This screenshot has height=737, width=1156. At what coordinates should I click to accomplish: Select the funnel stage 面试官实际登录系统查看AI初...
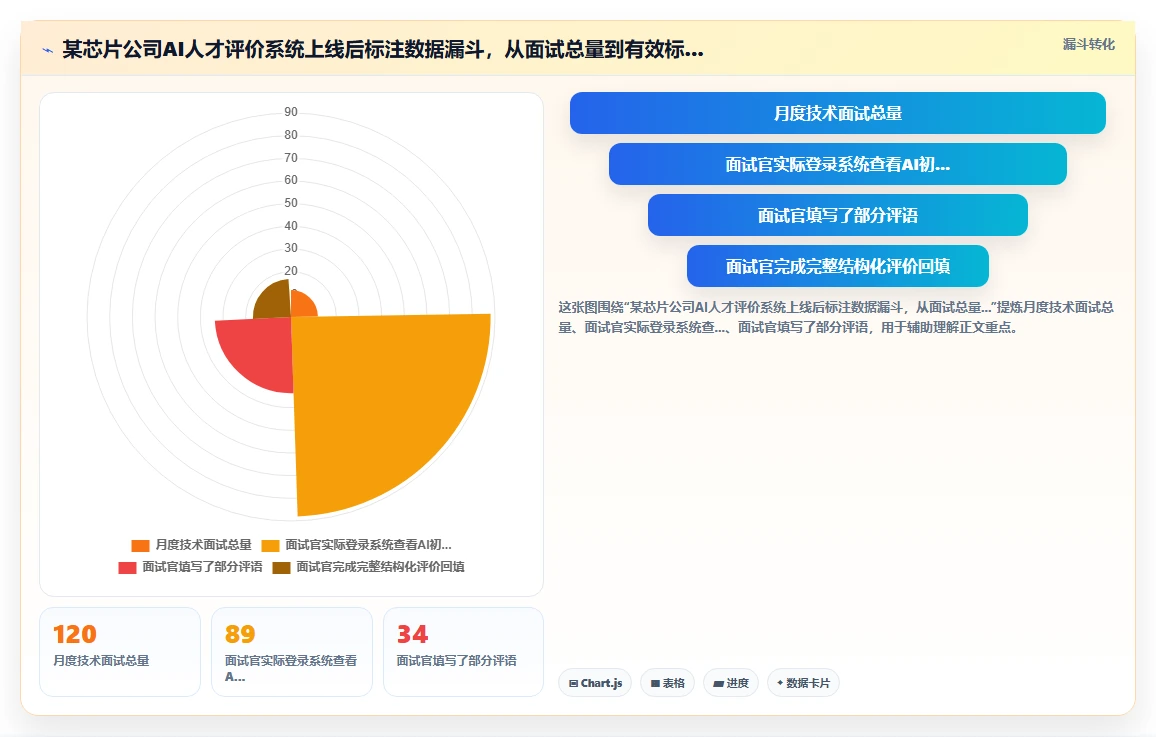pyautogui.click(x=838, y=164)
